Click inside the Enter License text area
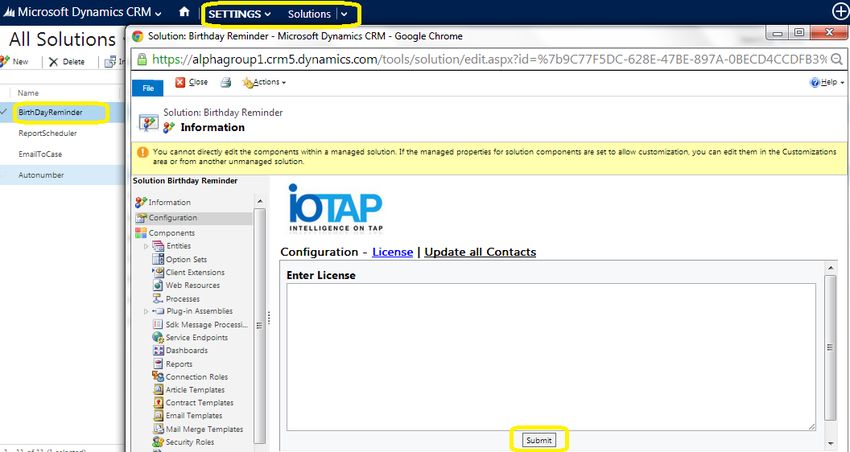This screenshot has width=850, height=452. pos(551,357)
